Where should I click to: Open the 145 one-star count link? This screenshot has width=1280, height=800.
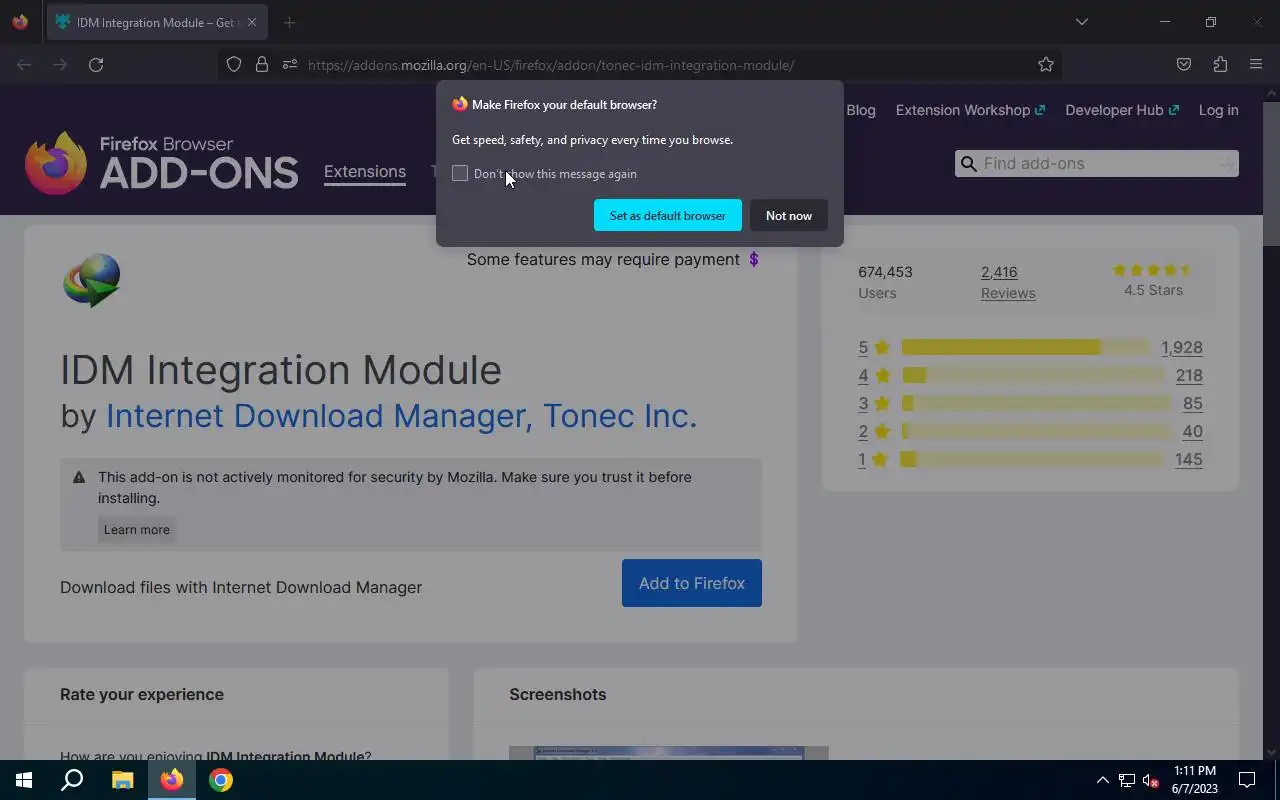(1189, 459)
